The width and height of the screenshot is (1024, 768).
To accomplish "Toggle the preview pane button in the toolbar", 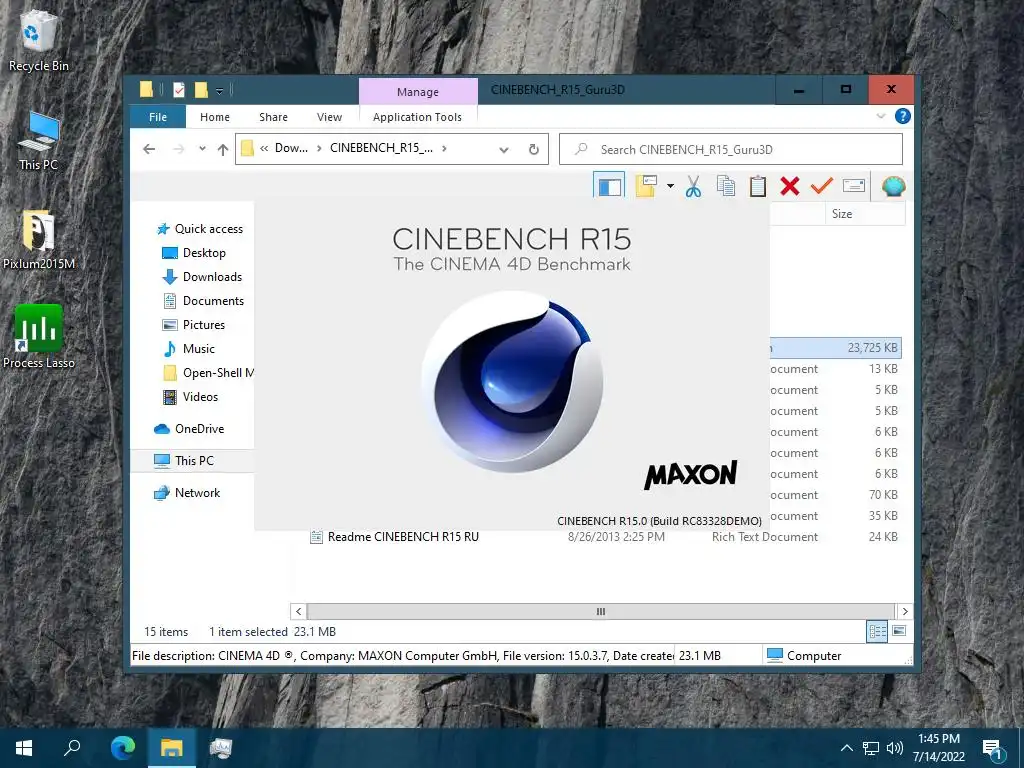I will [609, 186].
